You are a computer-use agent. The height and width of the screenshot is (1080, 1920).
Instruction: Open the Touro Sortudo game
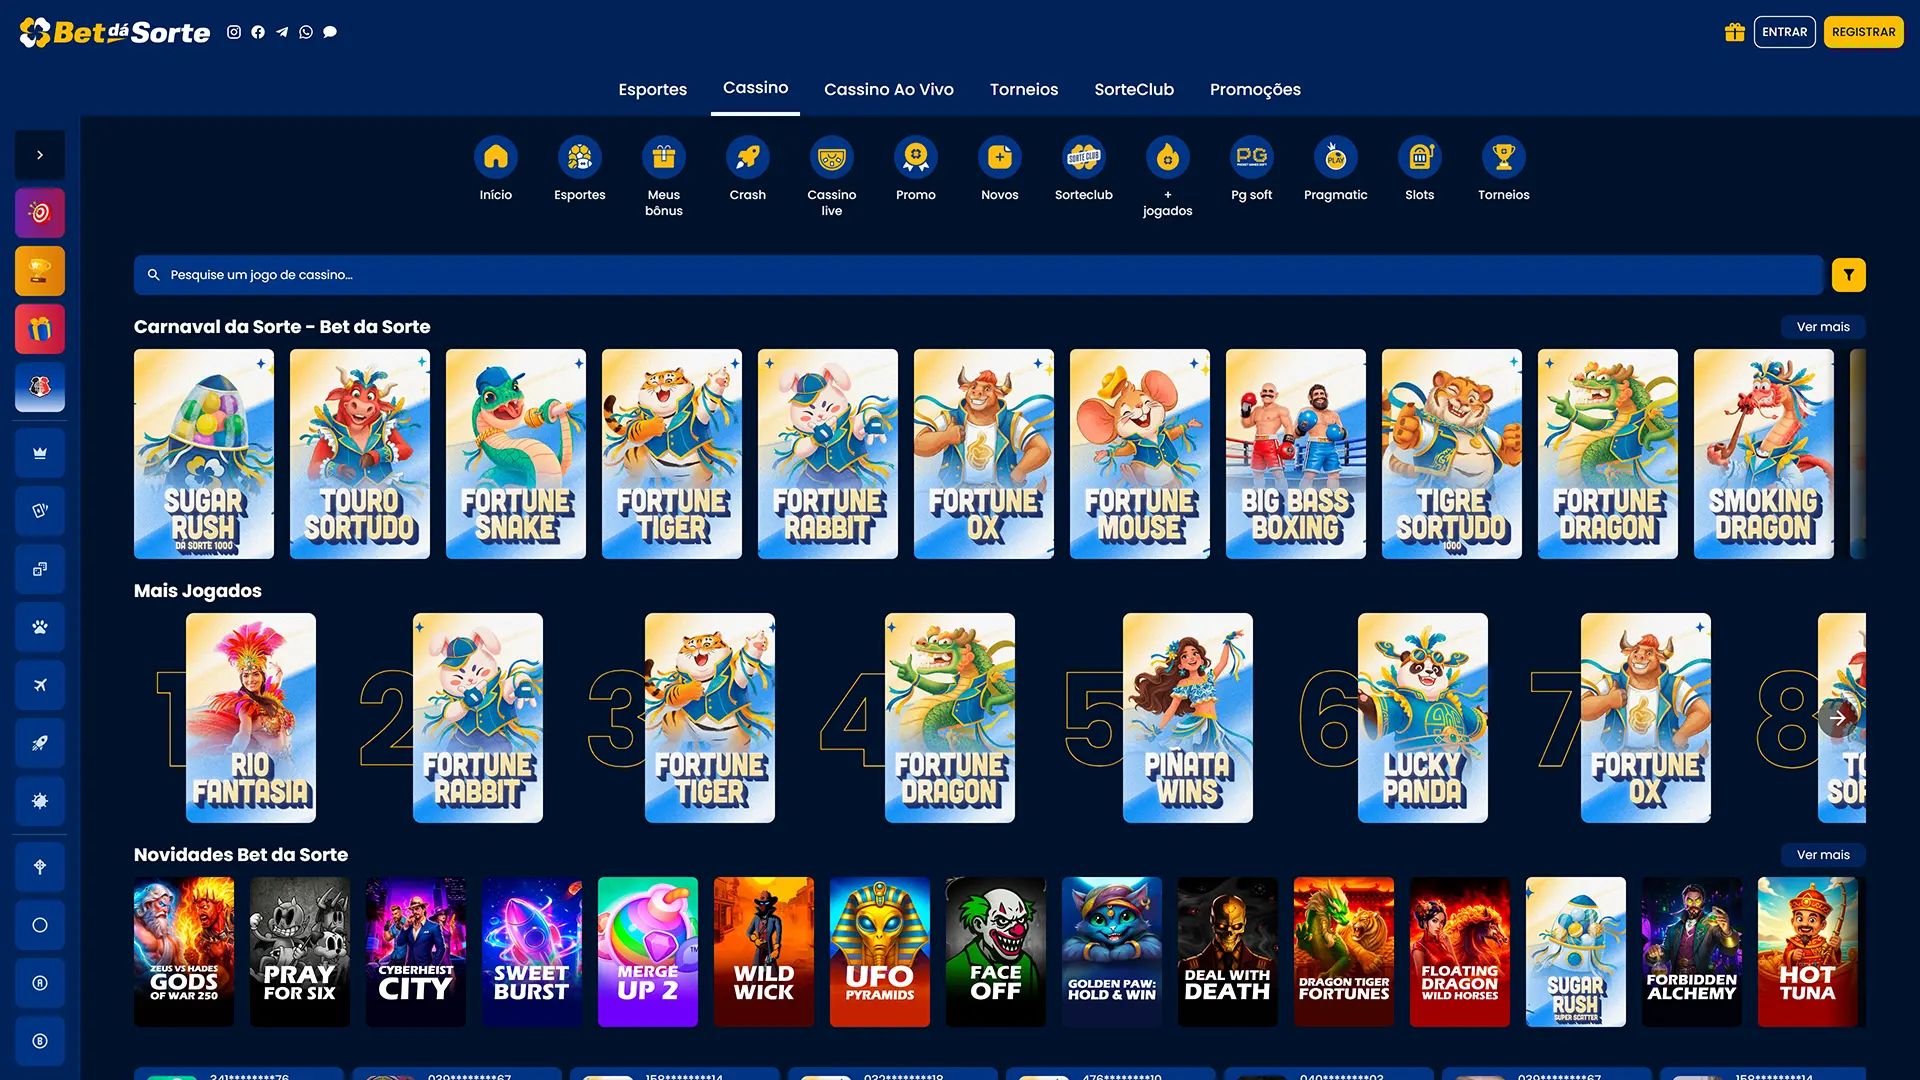[360, 454]
